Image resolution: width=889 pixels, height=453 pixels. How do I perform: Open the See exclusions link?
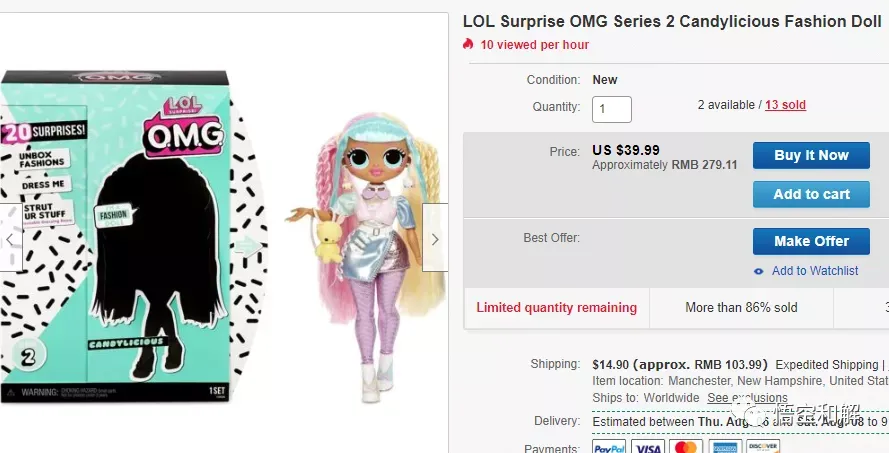[747, 398]
